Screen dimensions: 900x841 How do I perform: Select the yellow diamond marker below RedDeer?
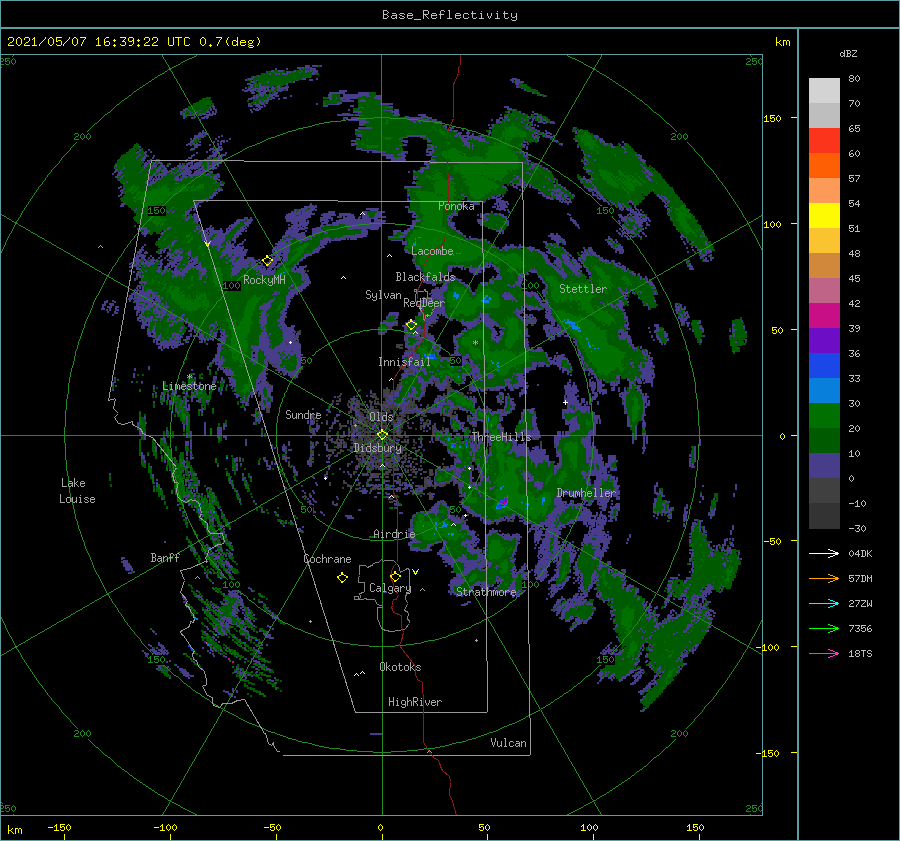(x=411, y=325)
